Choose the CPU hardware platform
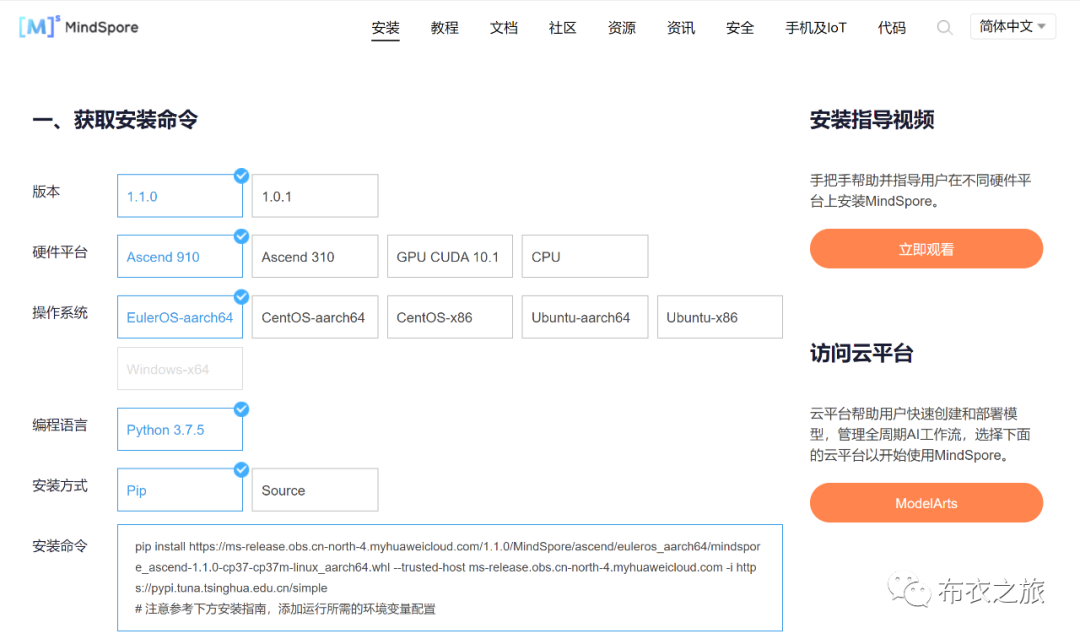Image resolution: width=1080 pixels, height=639 pixels. (x=585, y=257)
